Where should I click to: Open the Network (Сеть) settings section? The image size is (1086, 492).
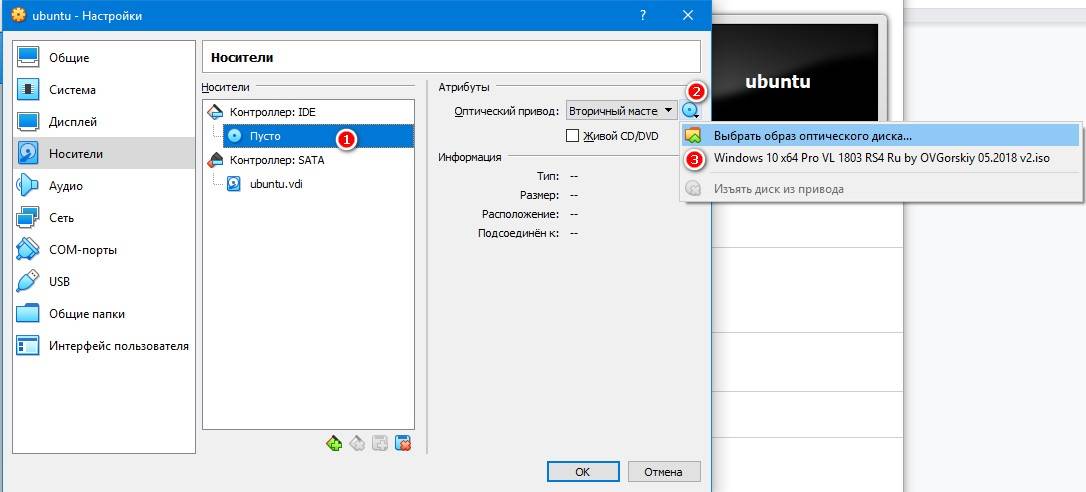pyautogui.click(x=61, y=218)
